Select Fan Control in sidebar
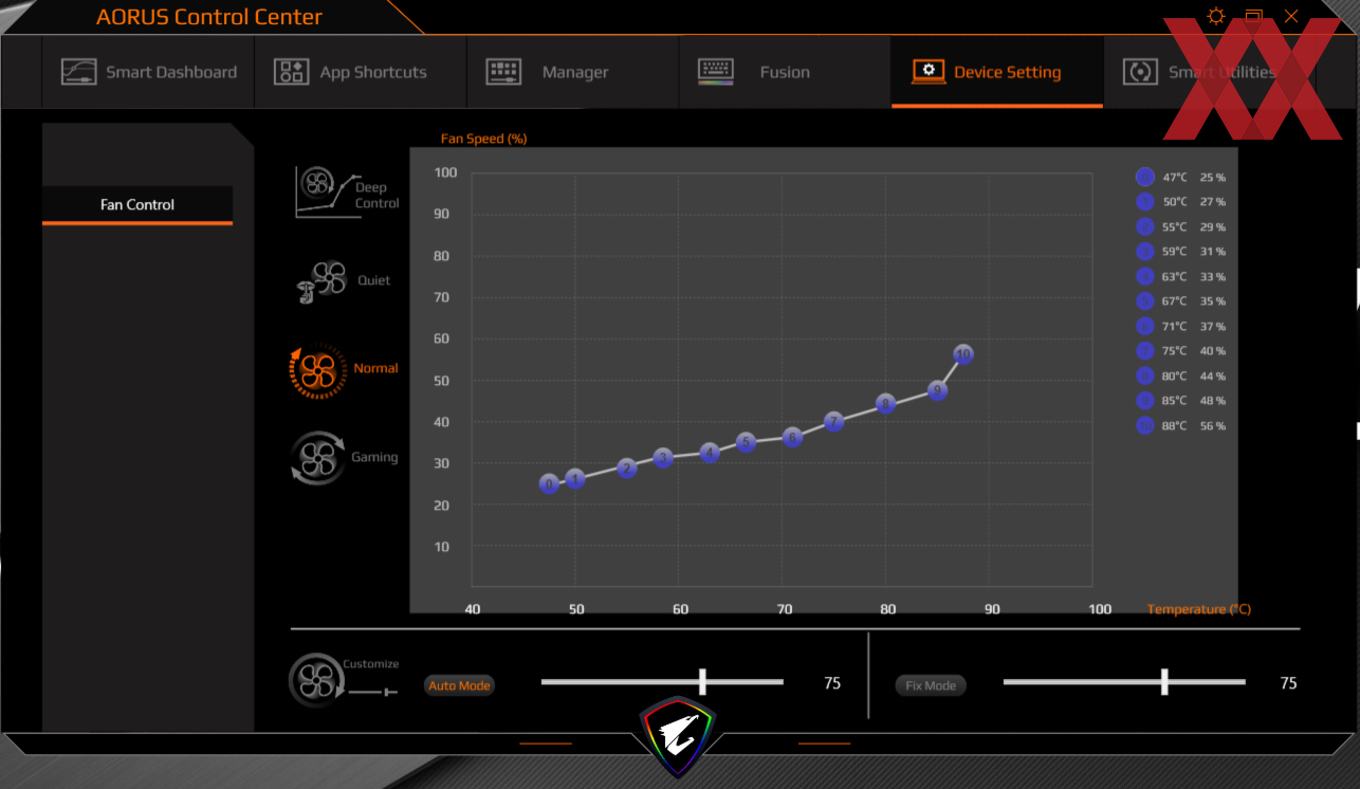The image size is (1360, 789). point(137,204)
